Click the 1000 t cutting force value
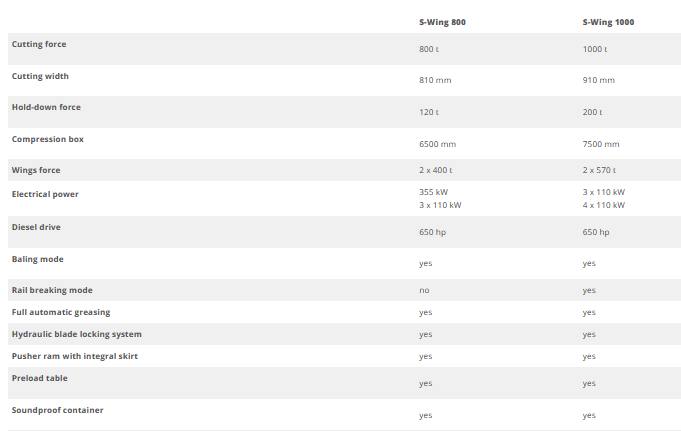The image size is (681, 437). point(595,49)
